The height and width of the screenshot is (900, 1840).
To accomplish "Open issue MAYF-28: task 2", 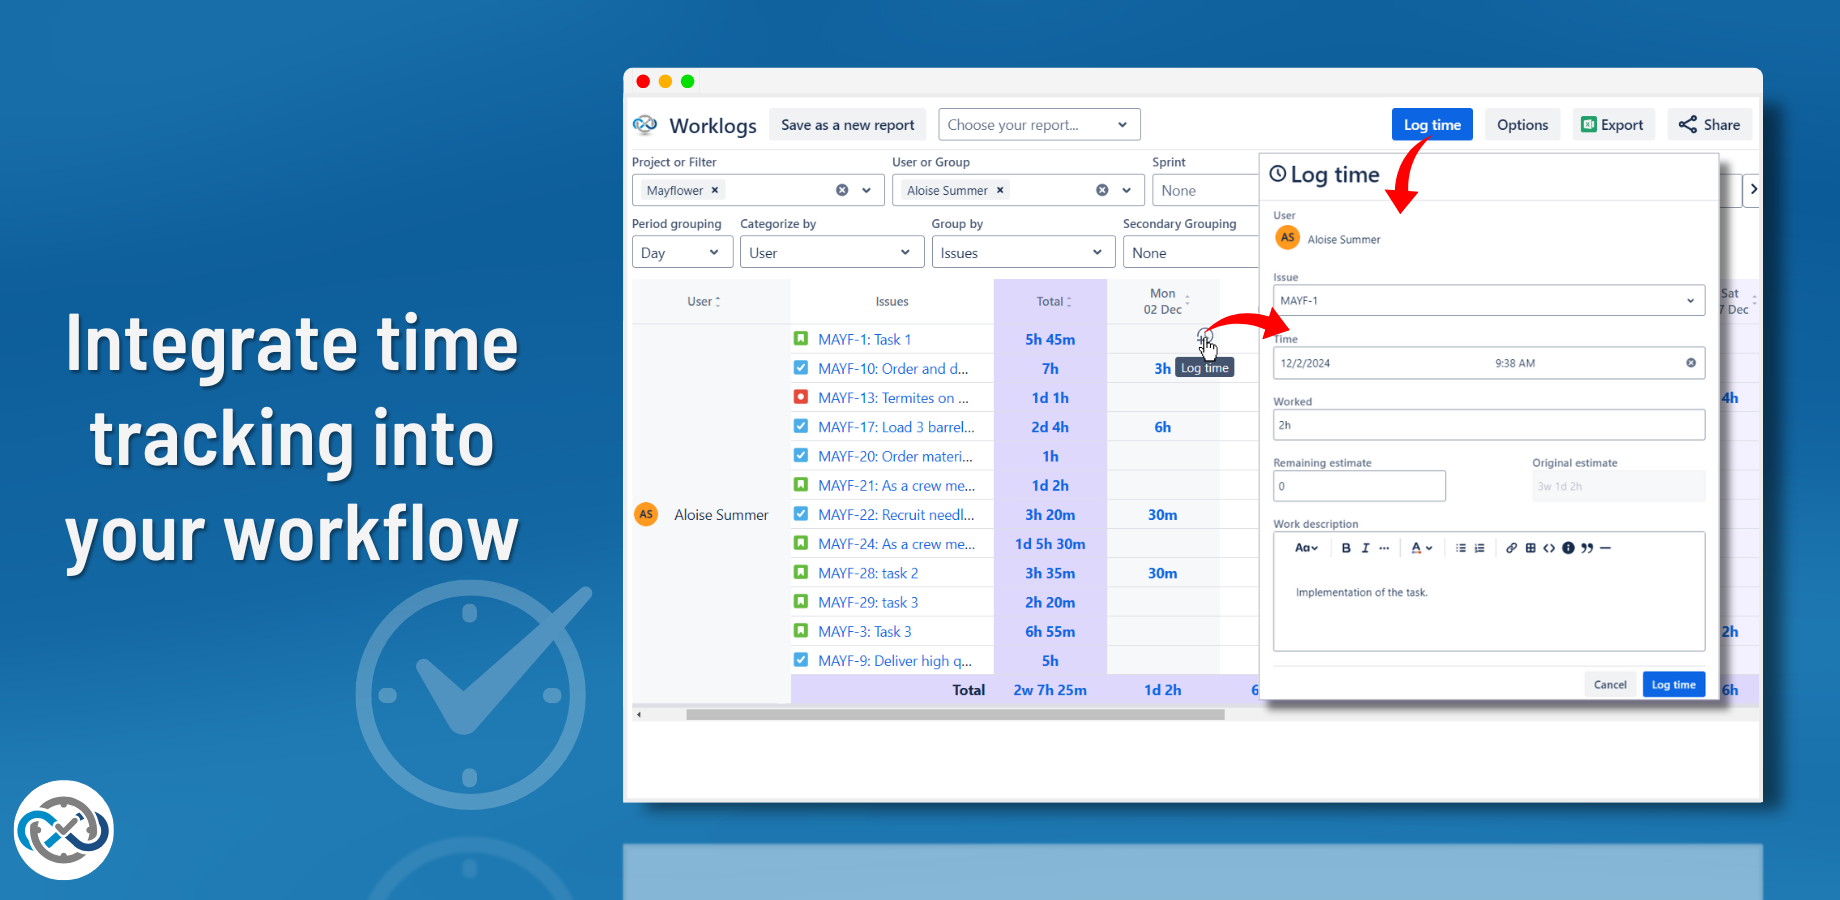I will (868, 573).
